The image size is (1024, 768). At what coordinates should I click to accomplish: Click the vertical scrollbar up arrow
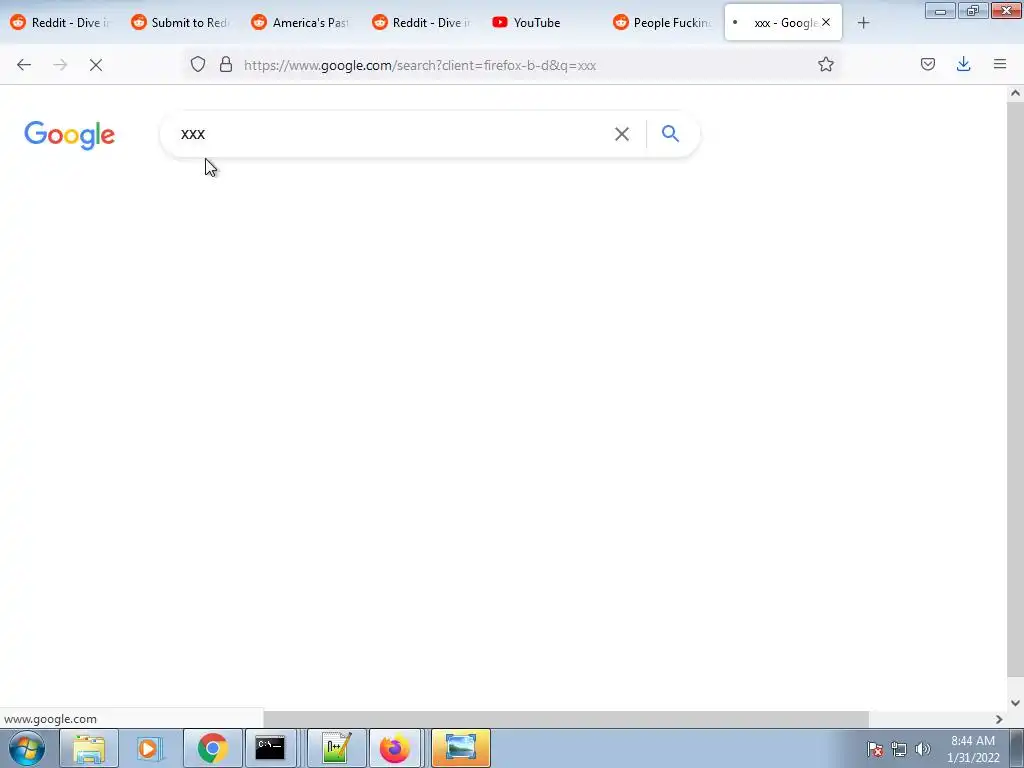(1015, 93)
